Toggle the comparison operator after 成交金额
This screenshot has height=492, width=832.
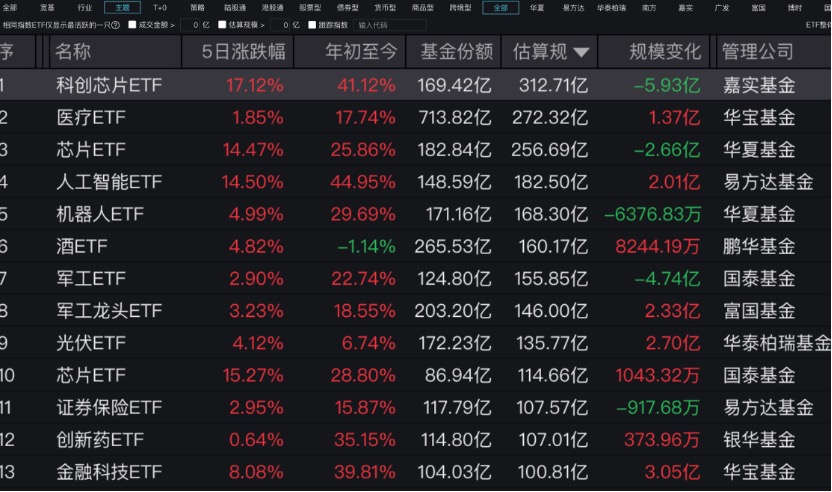pos(172,25)
